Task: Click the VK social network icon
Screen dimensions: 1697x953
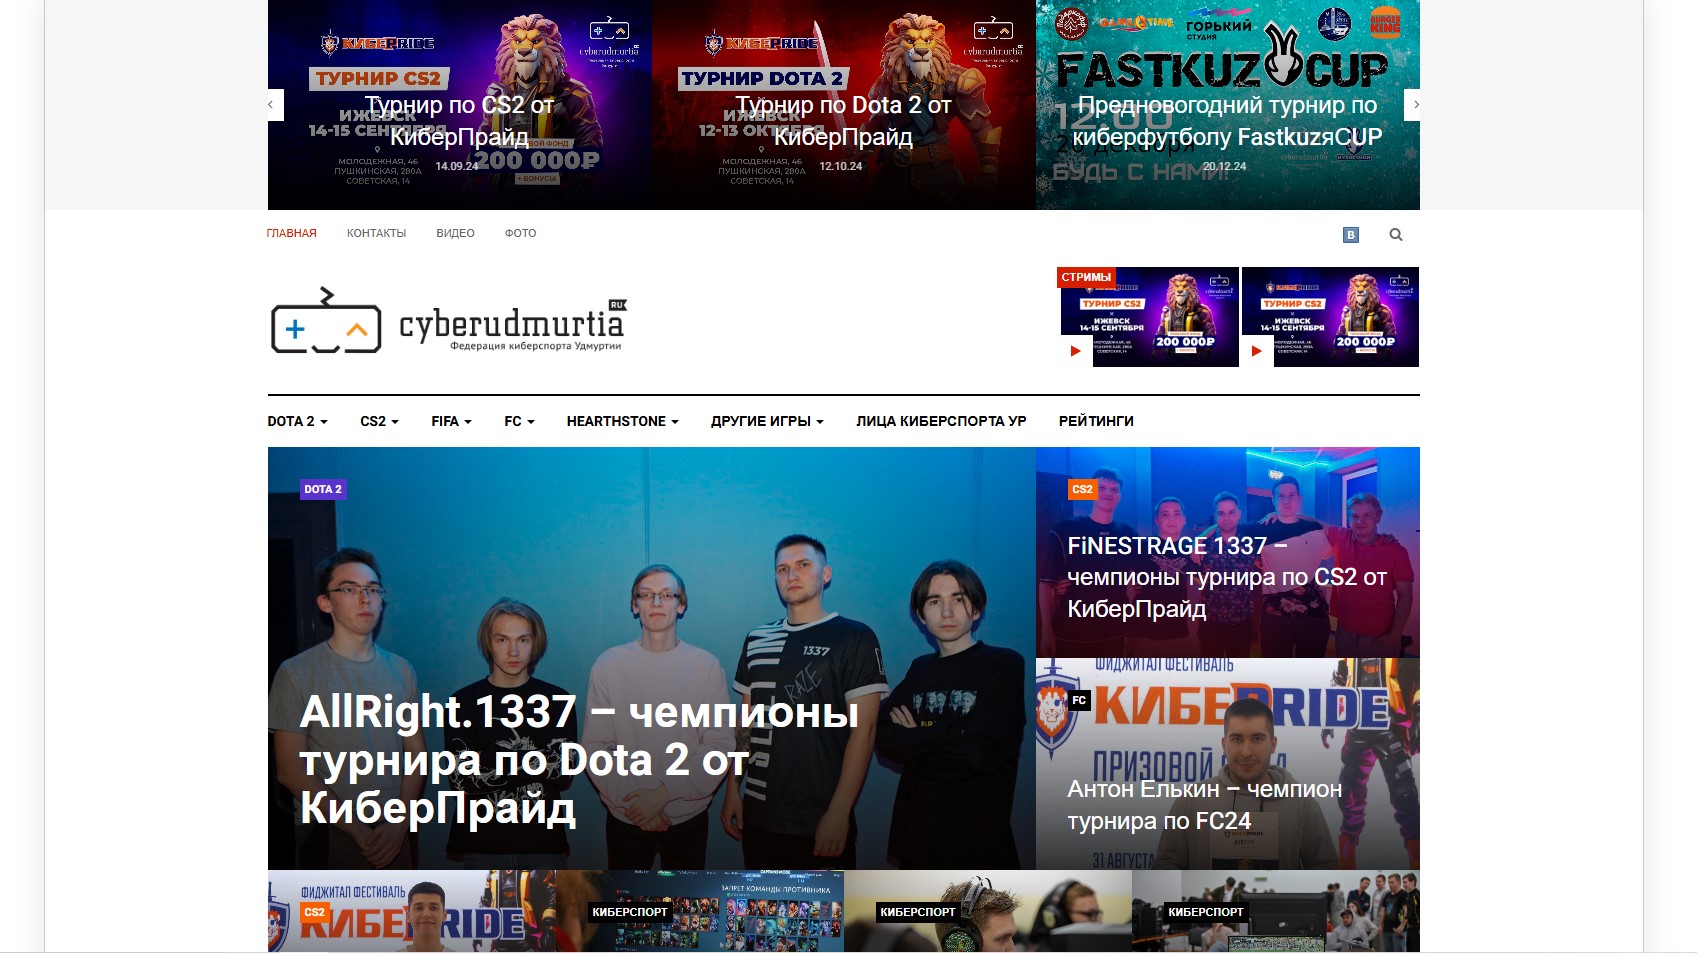Action: [x=1350, y=235]
